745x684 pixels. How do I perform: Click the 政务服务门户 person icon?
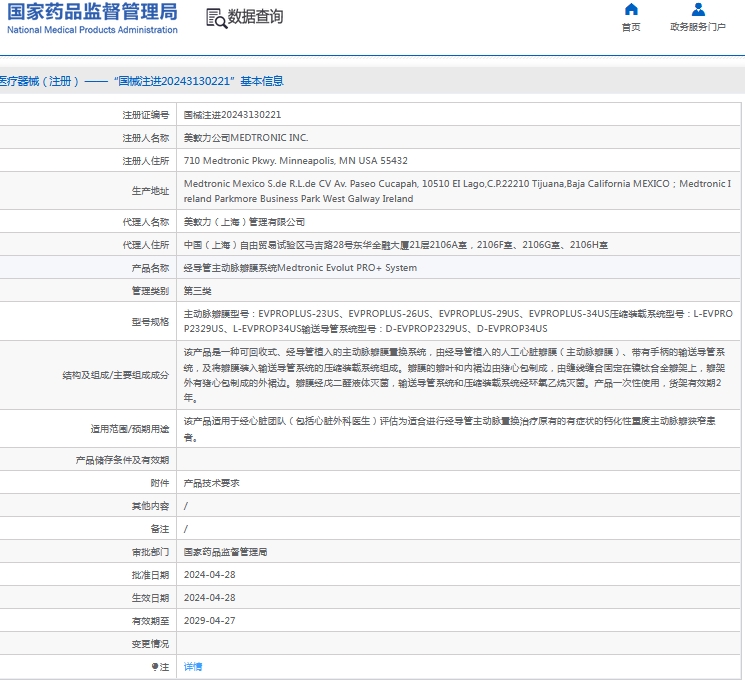point(698,10)
